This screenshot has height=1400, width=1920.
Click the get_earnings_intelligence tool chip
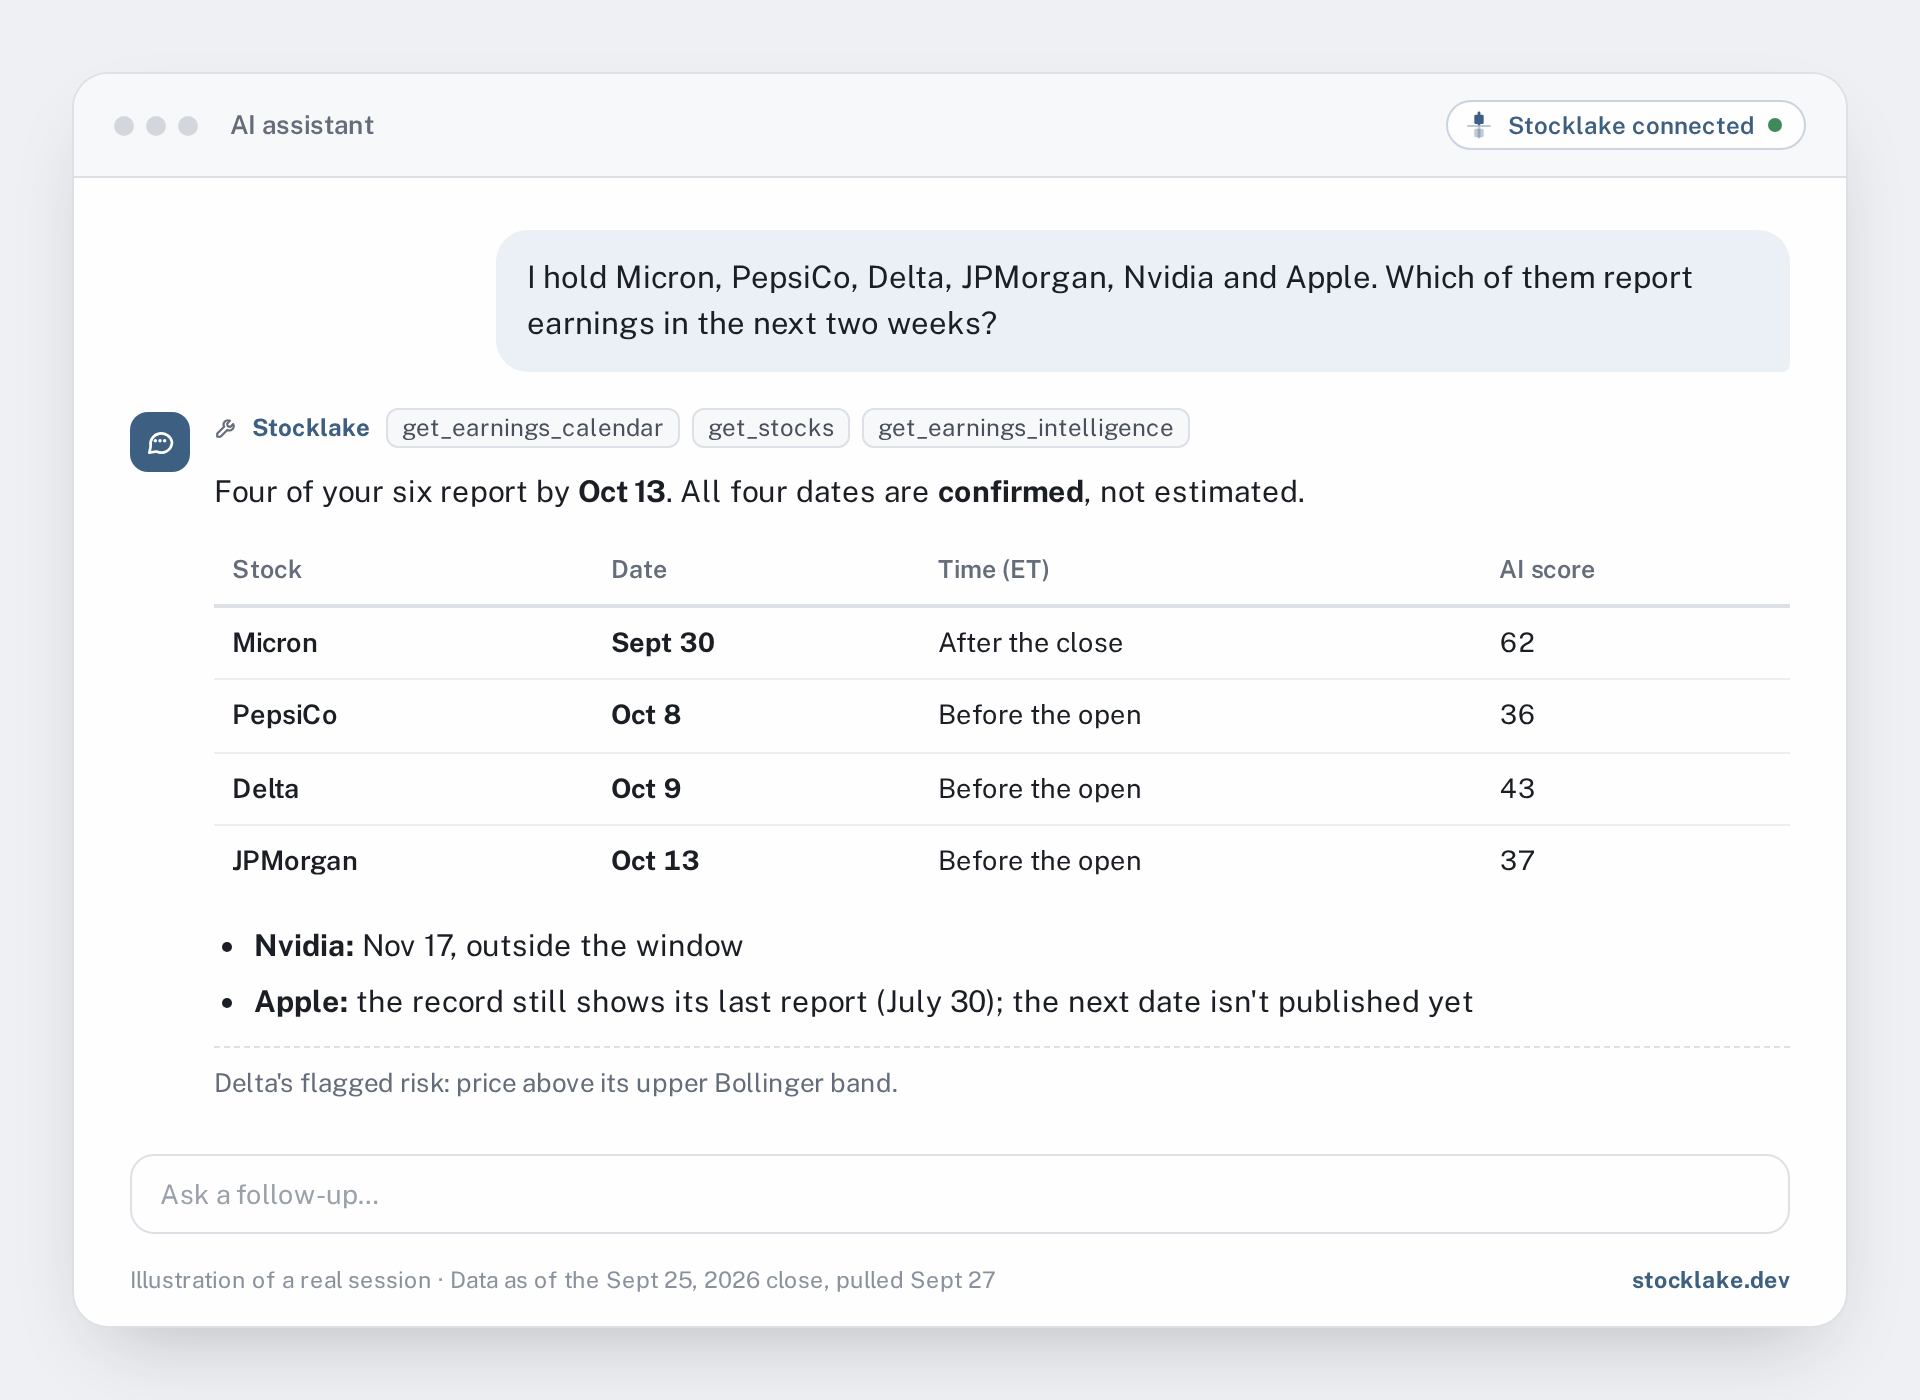click(x=1025, y=428)
